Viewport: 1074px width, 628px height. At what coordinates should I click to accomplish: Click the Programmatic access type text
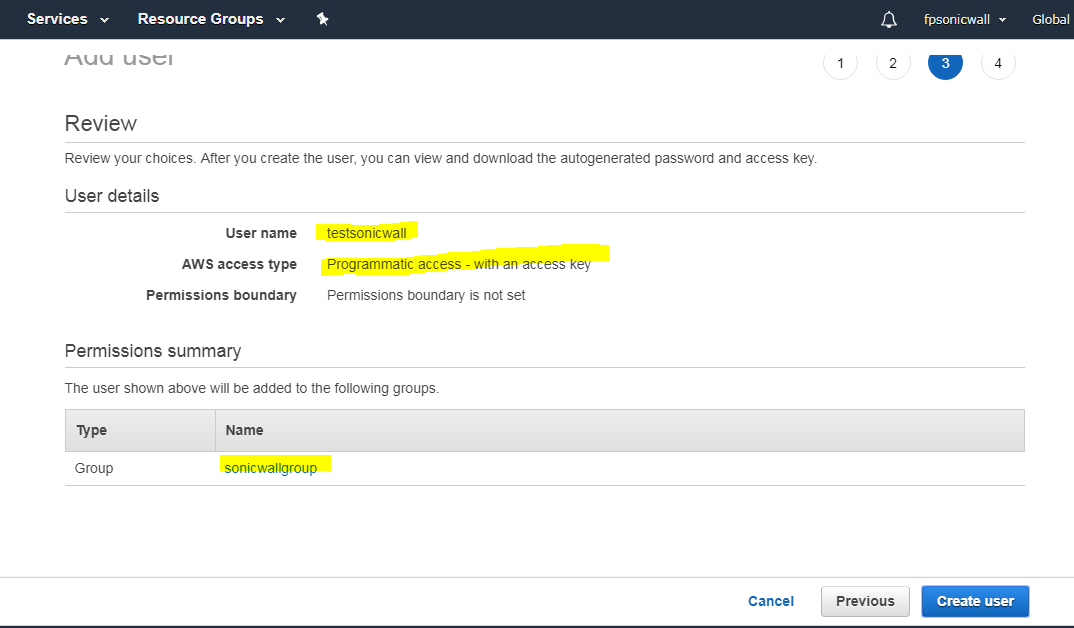(x=458, y=265)
